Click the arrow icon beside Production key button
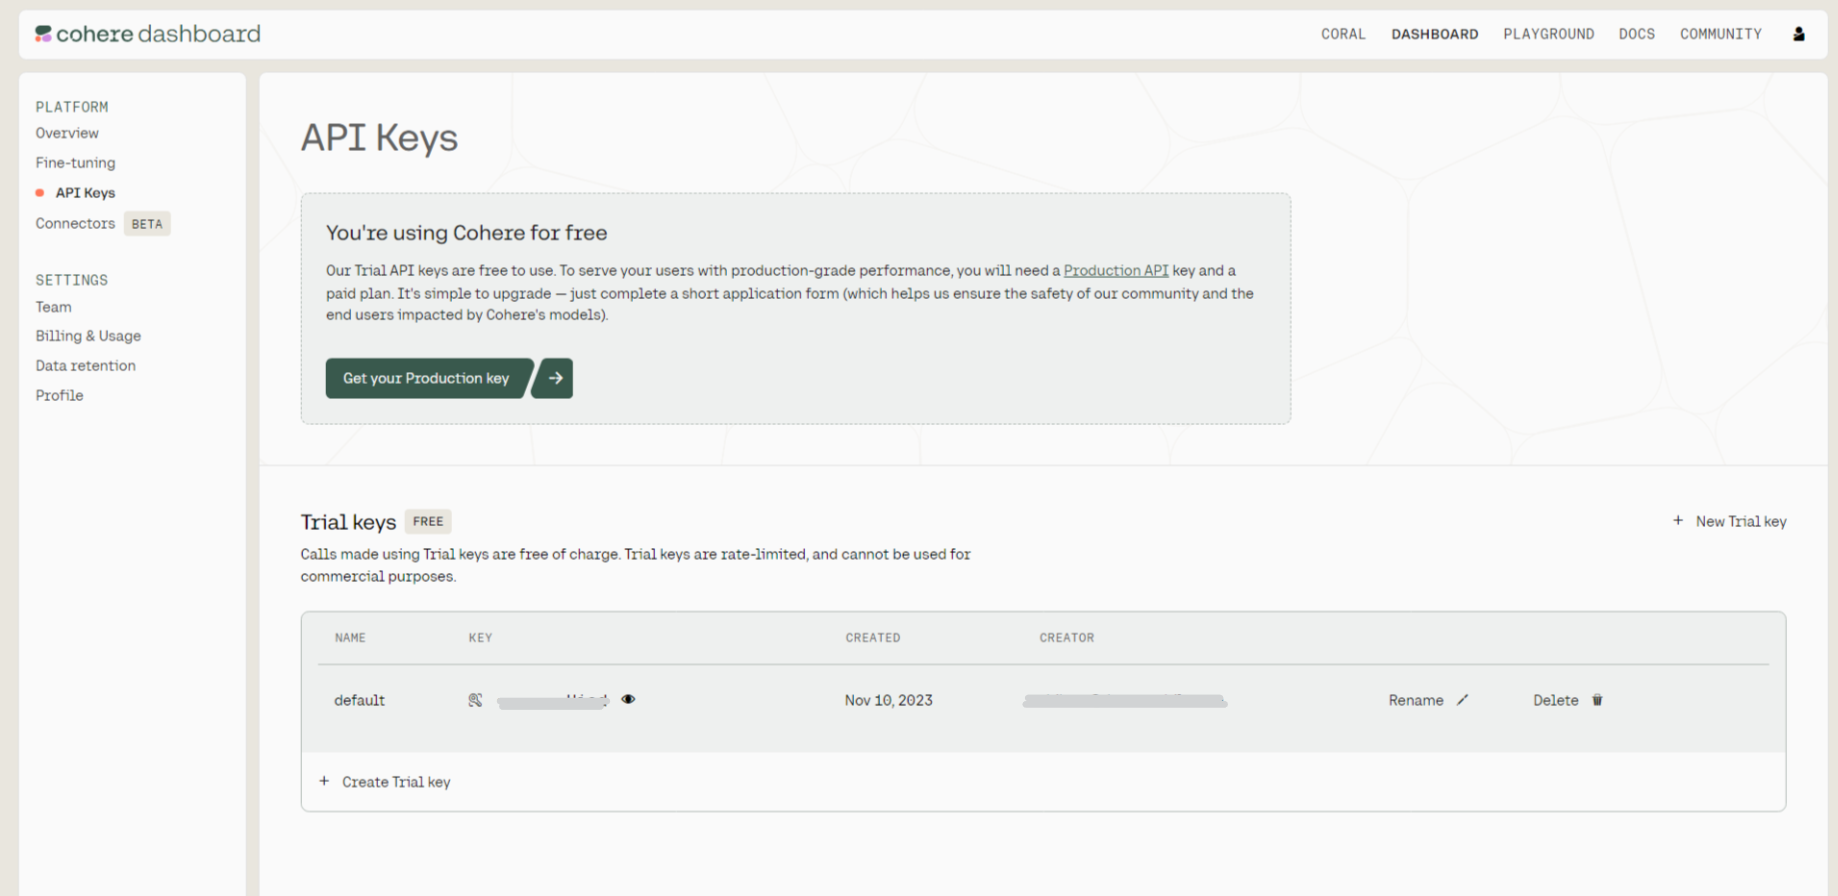This screenshot has width=1838, height=896. click(x=554, y=378)
